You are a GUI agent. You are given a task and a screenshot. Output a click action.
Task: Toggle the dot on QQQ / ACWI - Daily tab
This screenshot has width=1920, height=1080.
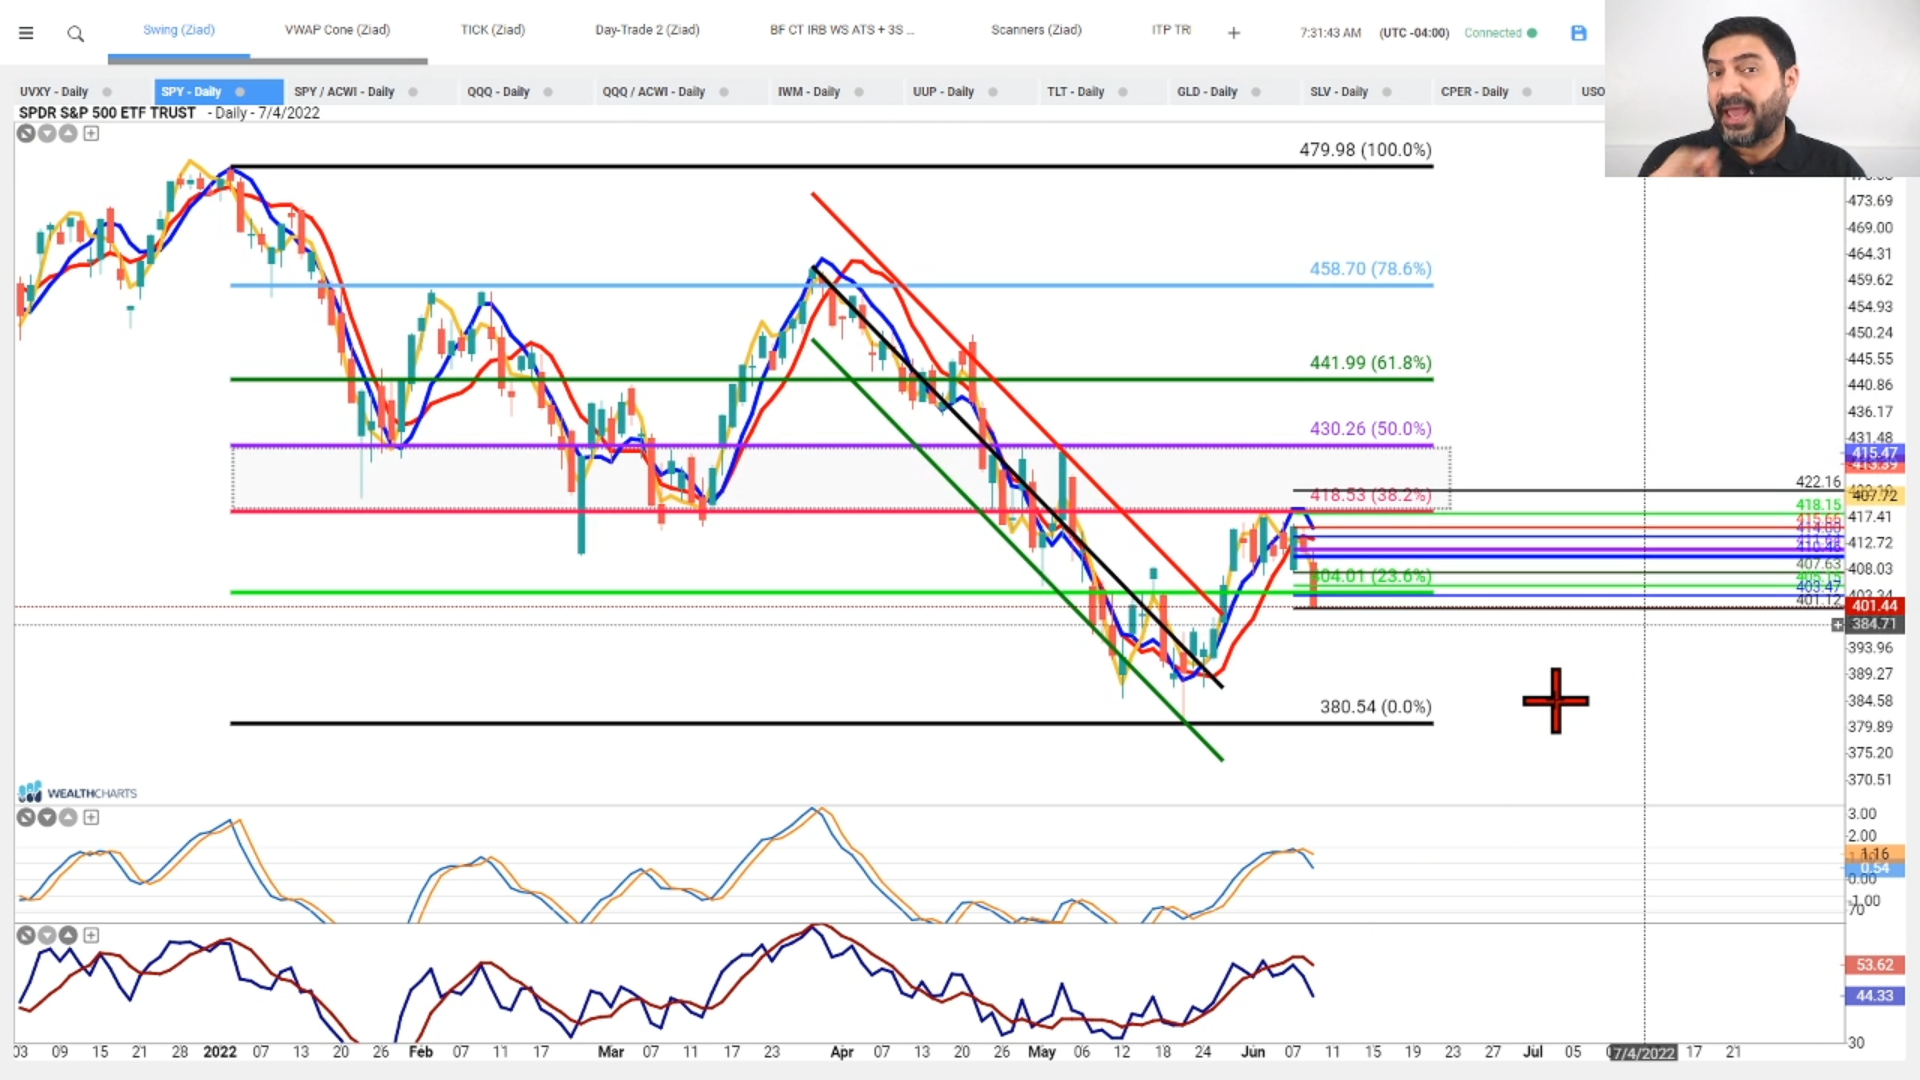[724, 92]
